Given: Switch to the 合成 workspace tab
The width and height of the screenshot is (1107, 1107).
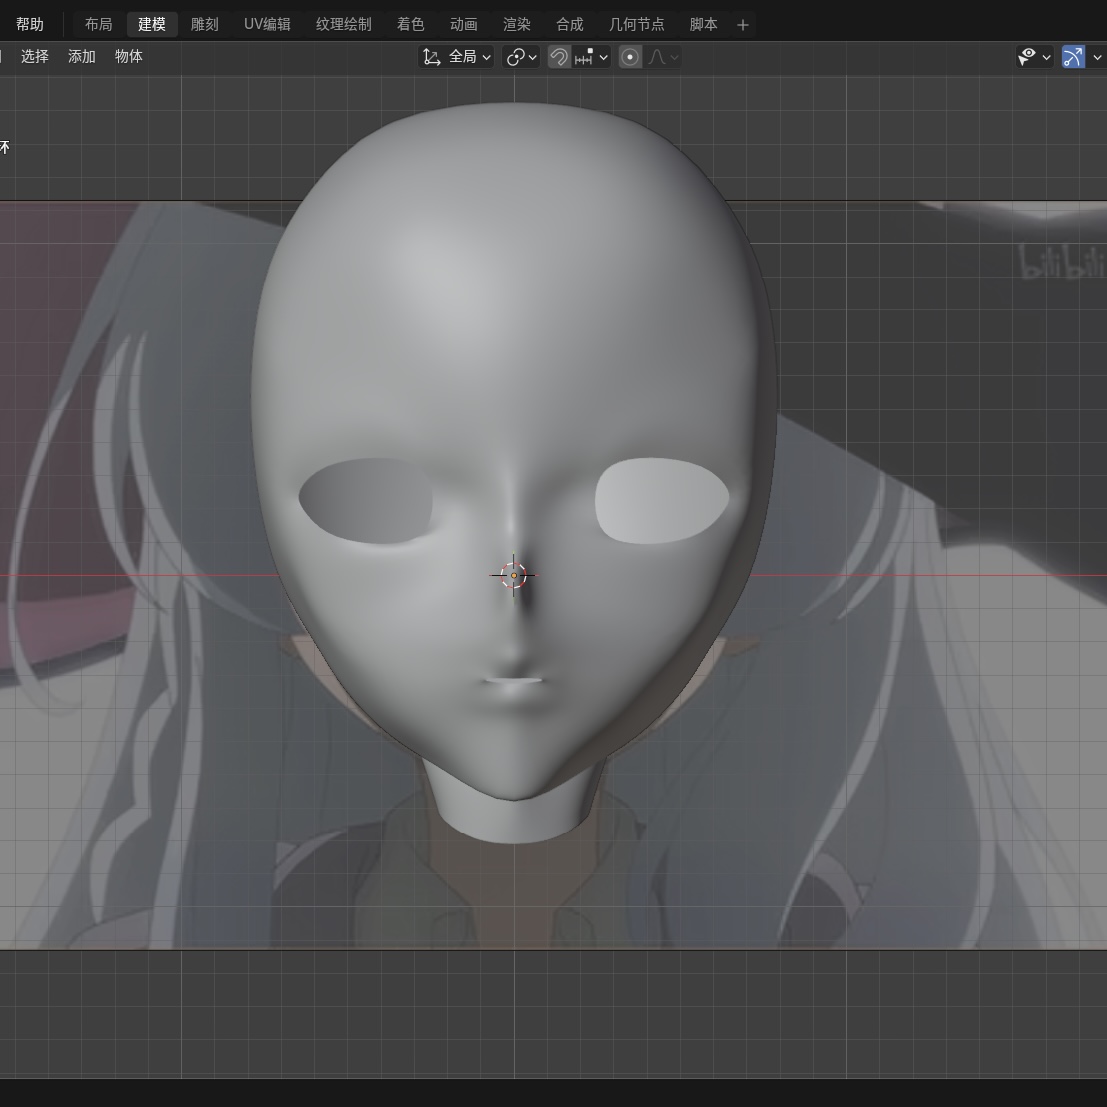Looking at the screenshot, I should [569, 25].
